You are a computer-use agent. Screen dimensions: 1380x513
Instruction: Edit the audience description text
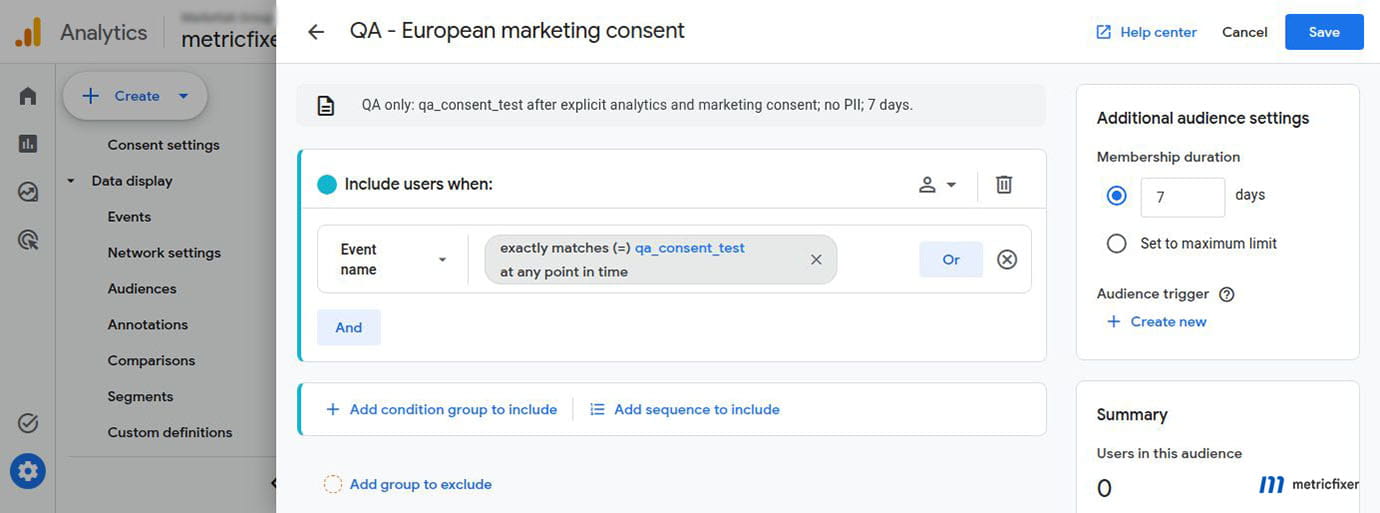(637, 105)
